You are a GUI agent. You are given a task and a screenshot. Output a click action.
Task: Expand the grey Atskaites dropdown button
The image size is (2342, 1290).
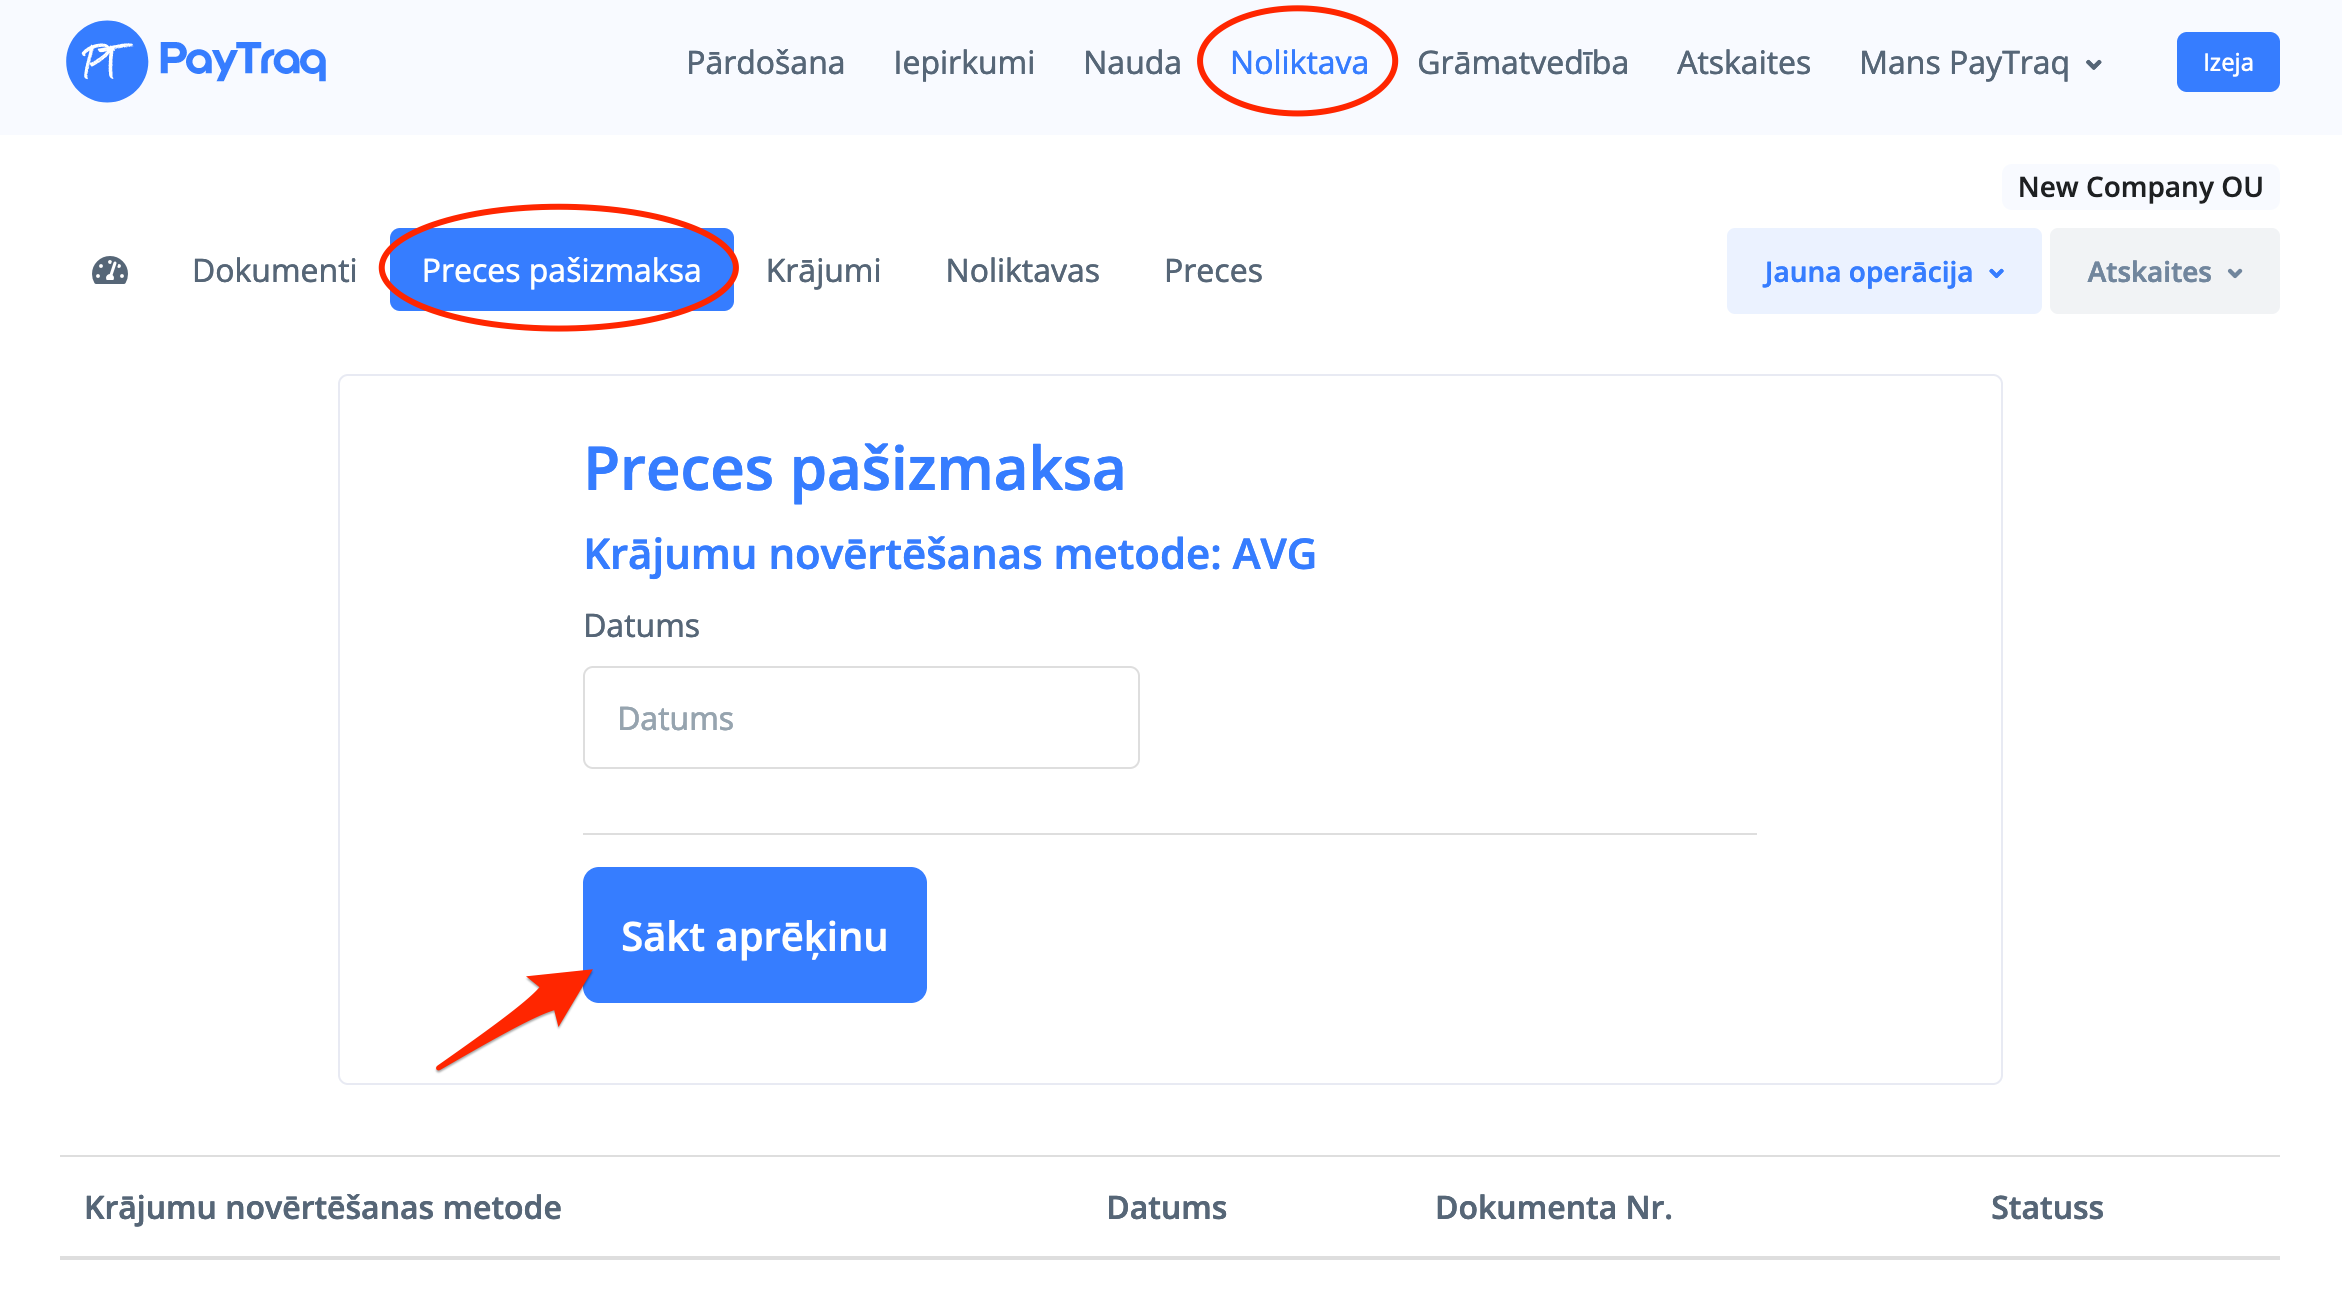tap(2164, 272)
